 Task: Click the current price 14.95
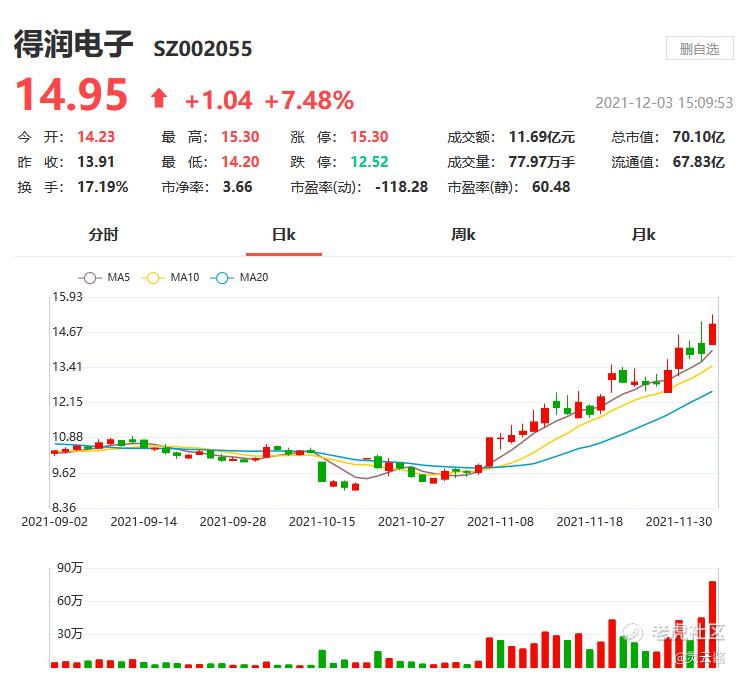[72, 94]
